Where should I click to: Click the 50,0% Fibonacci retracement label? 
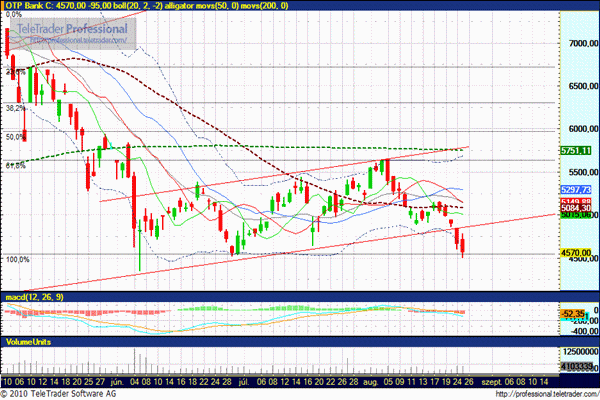point(15,137)
